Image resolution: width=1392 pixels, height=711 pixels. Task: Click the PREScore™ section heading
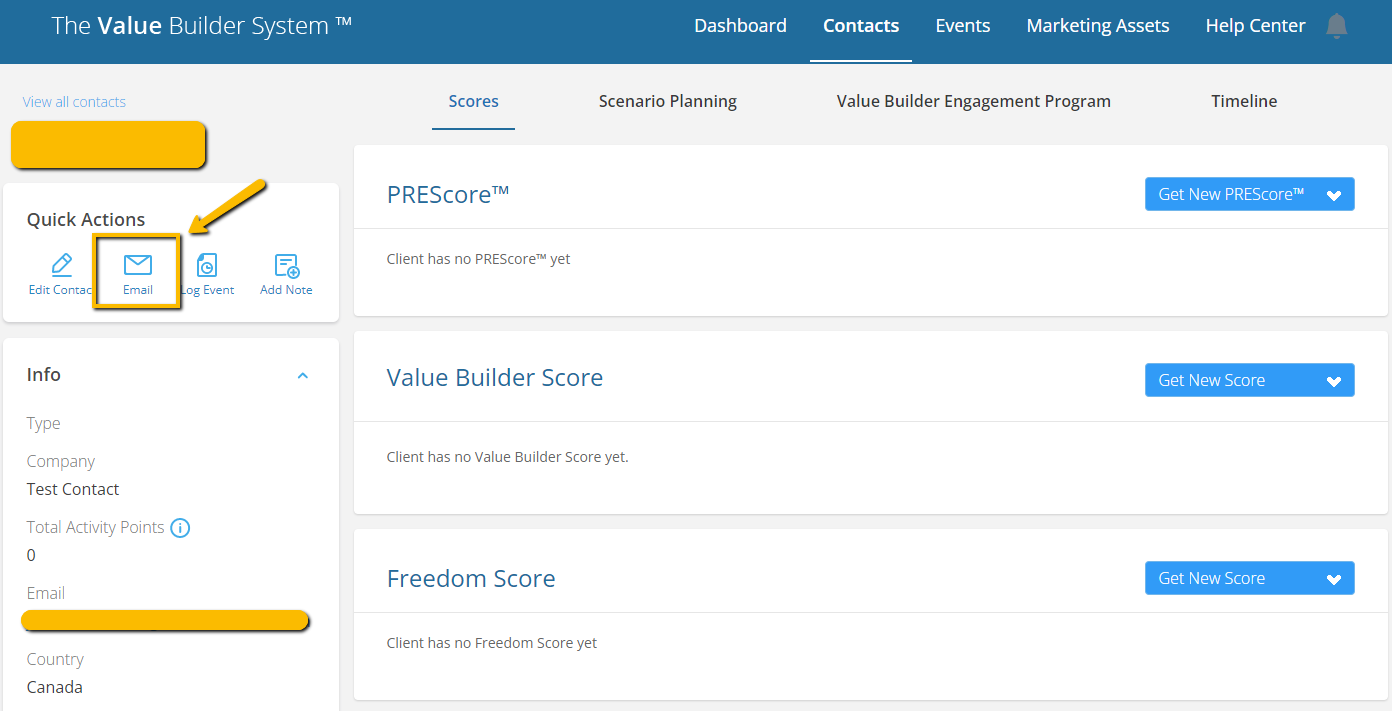[448, 194]
